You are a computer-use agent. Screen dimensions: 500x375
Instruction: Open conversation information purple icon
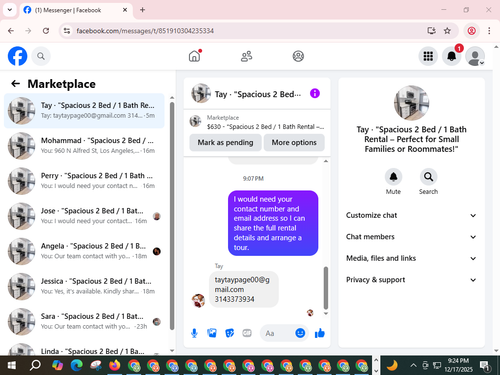[x=315, y=93]
